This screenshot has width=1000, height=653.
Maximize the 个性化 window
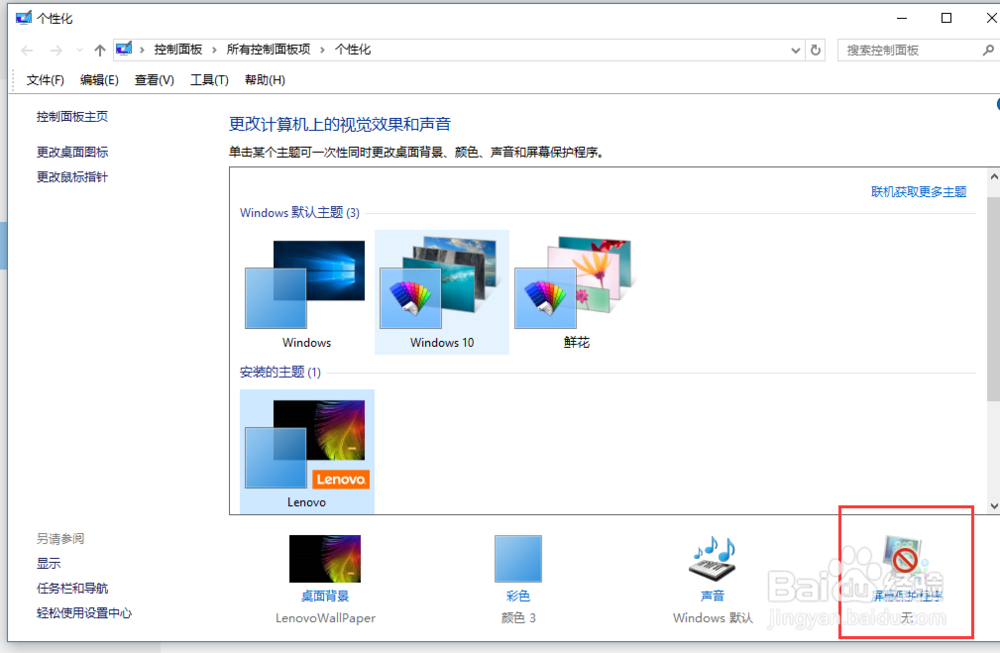click(946, 18)
